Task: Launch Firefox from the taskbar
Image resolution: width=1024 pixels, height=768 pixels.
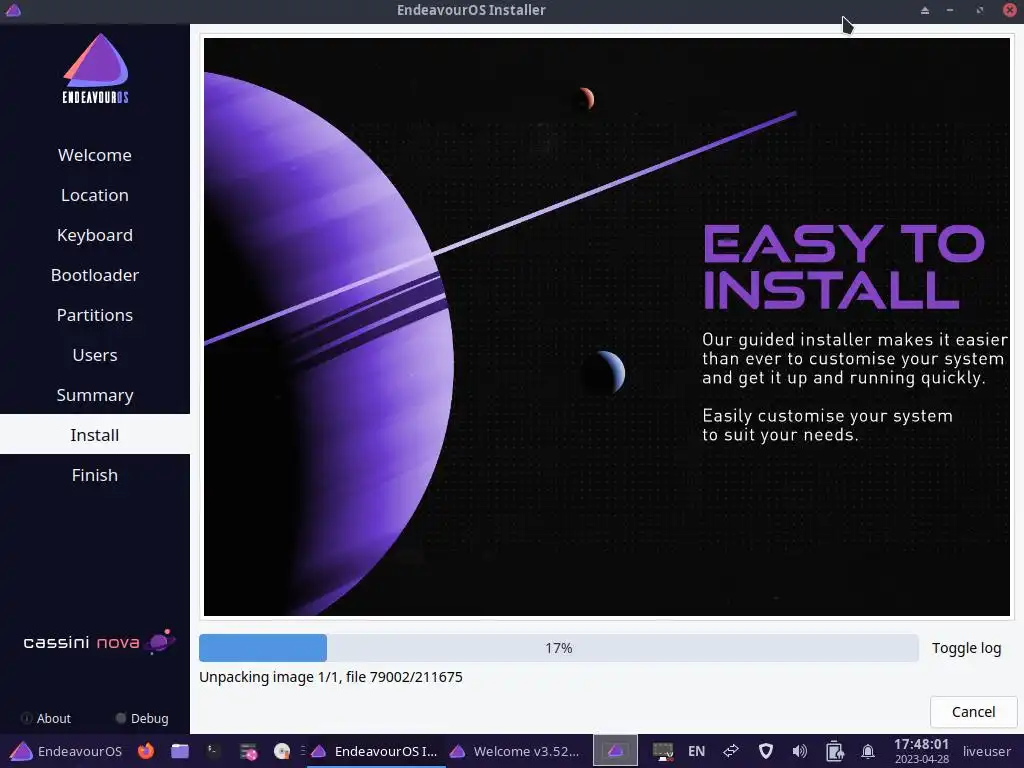Action: [146, 751]
